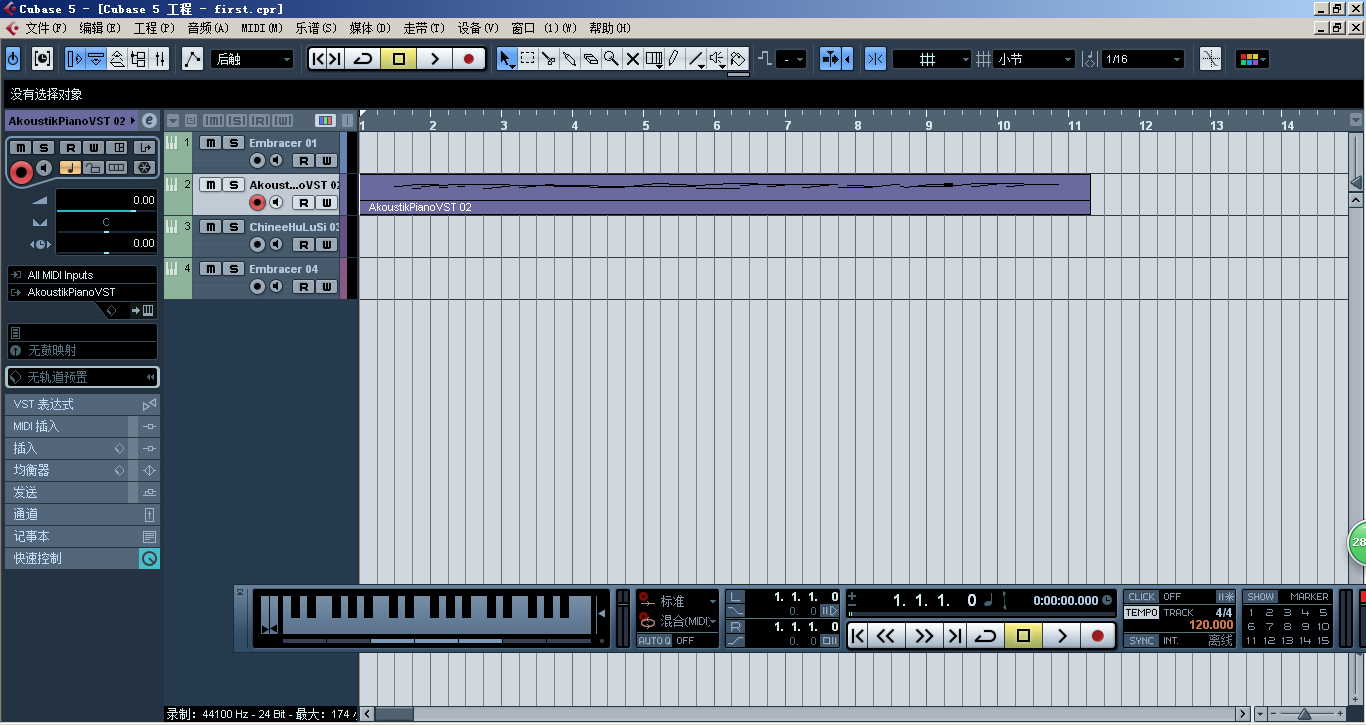Viewport: 1366px width, 725px height.
Task: Mute the Embracer 01 track
Action: [210, 143]
